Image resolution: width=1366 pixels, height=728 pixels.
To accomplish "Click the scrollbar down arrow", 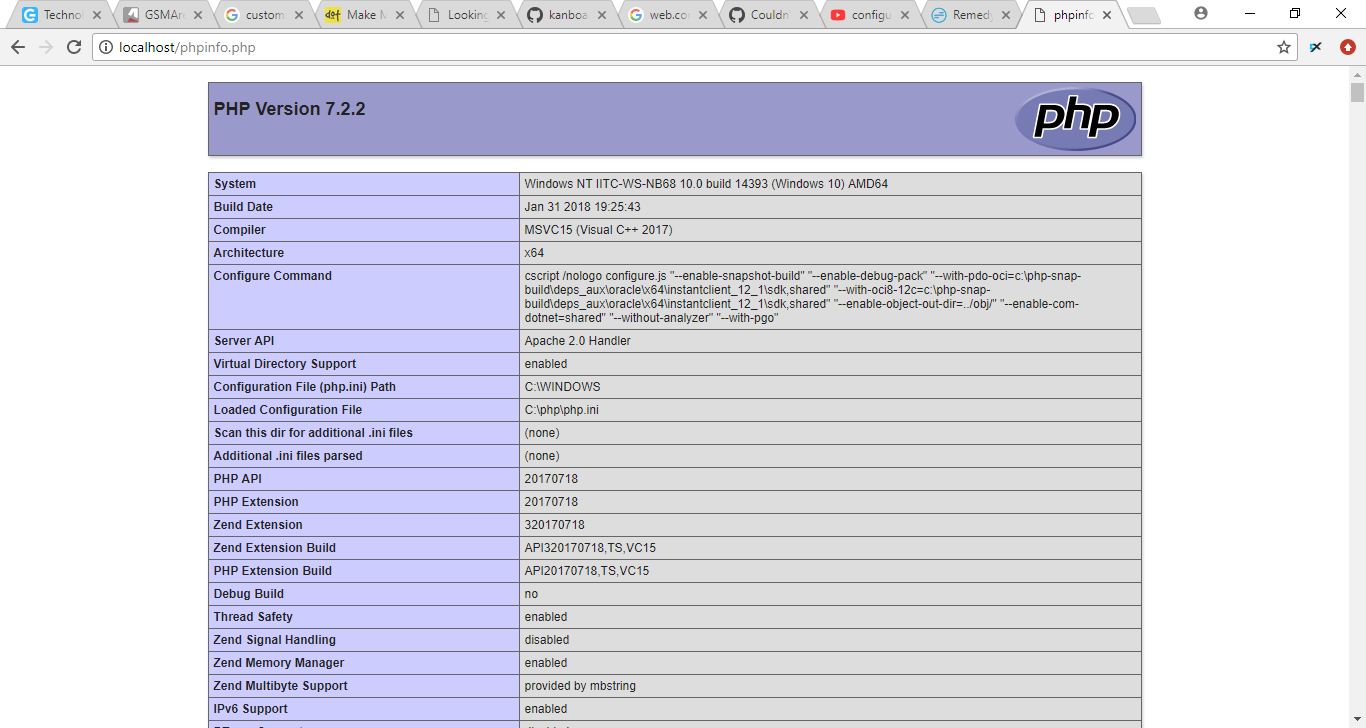I will pos(1357,720).
